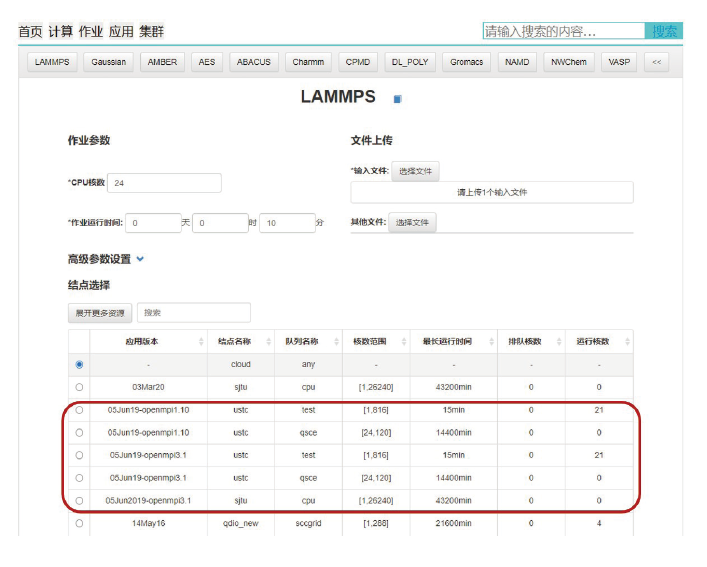Switch to the Gaussian application tab
This screenshot has width=707, height=567.
[x=109, y=62]
